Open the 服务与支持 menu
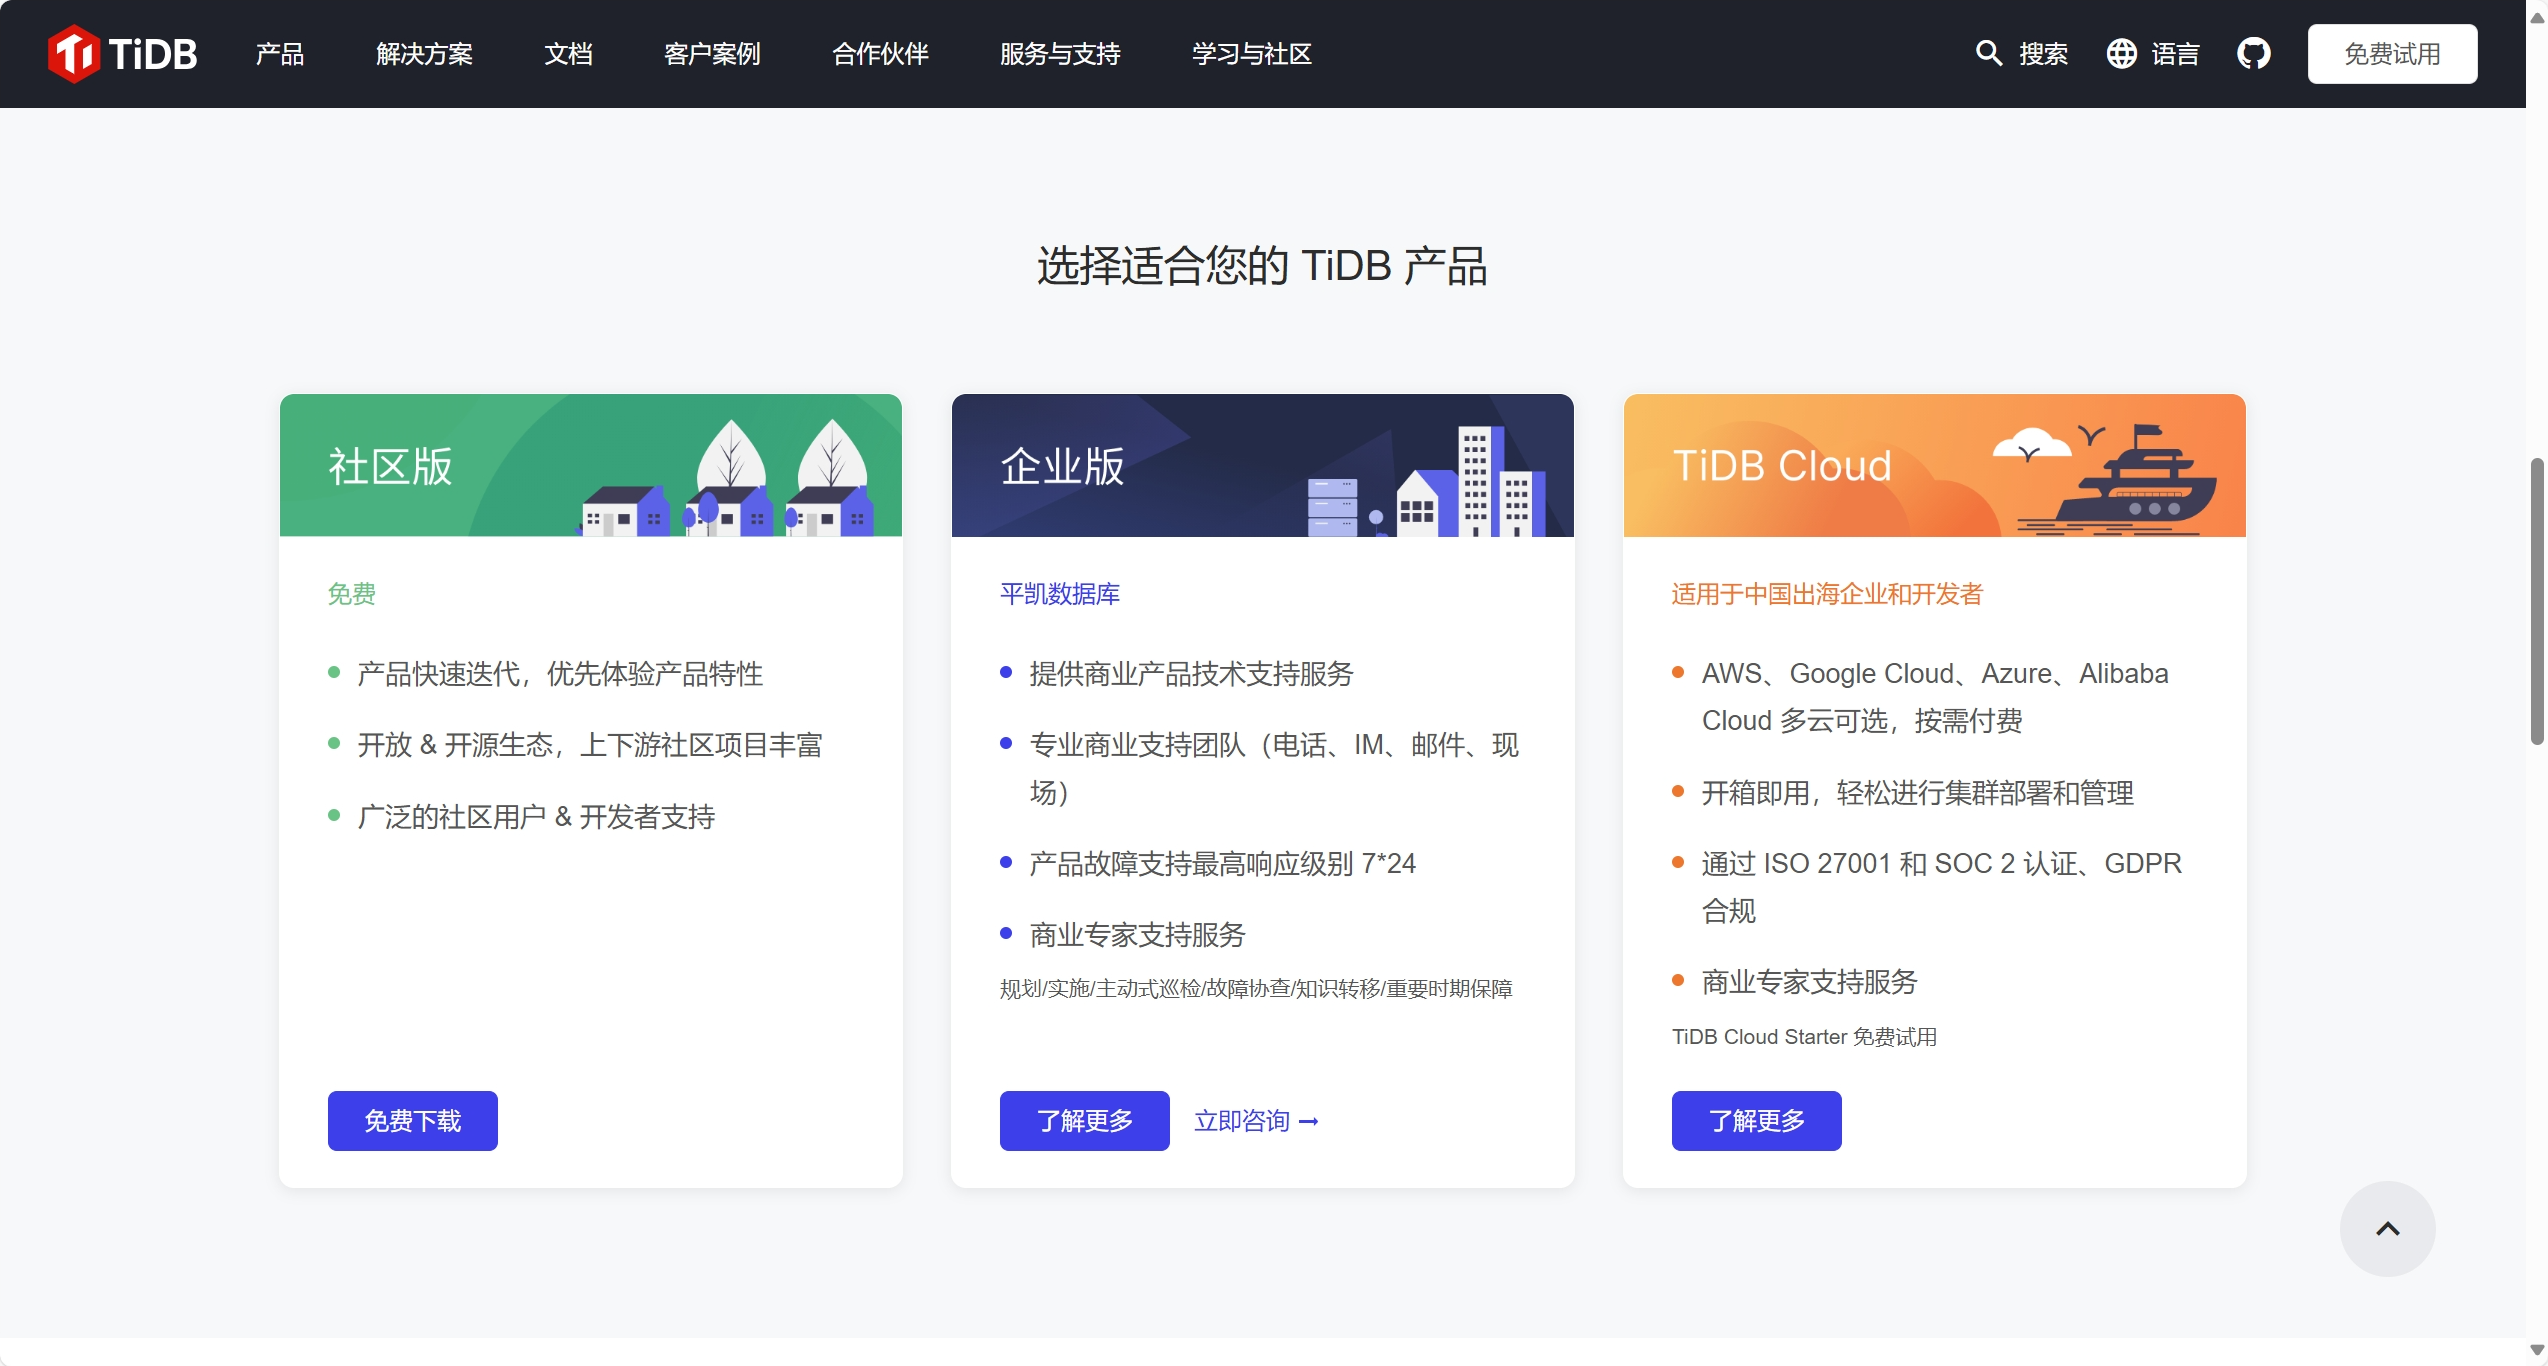The width and height of the screenshot is (2548, 1366). pyautogui.click(x=1060, y=54)
